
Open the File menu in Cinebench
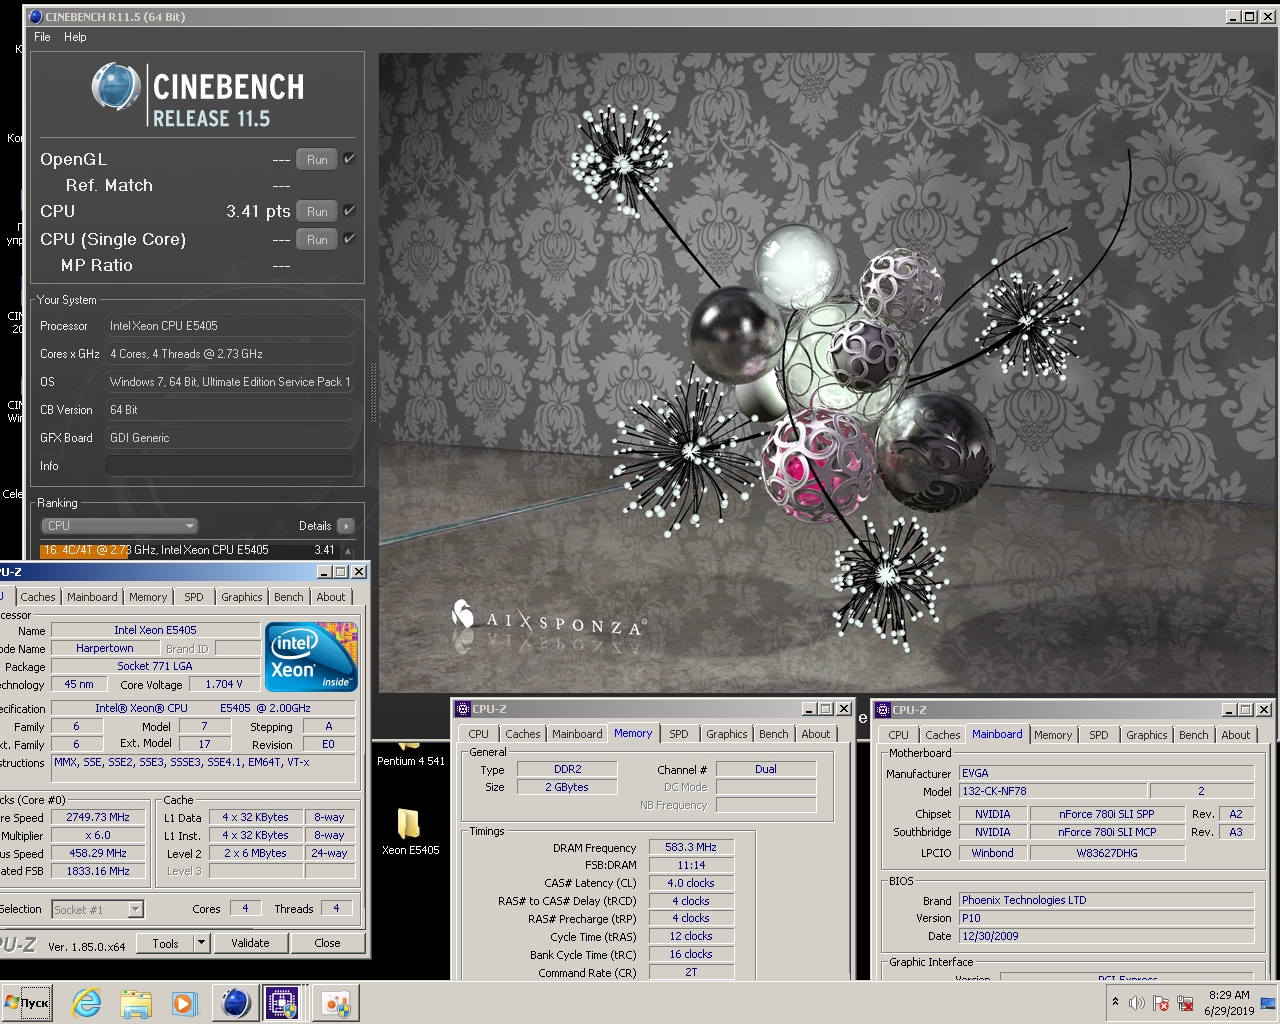[42, 37]
